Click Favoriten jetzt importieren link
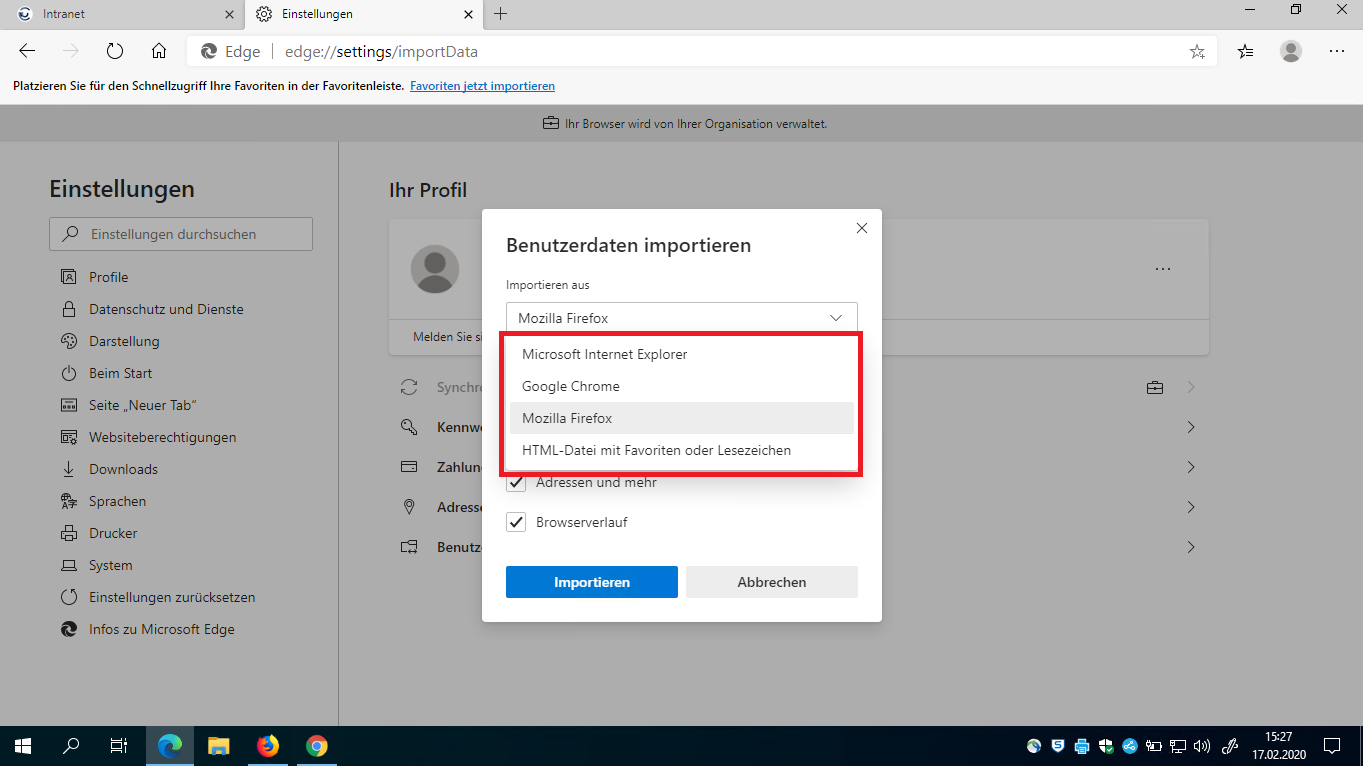 point(482,86)
